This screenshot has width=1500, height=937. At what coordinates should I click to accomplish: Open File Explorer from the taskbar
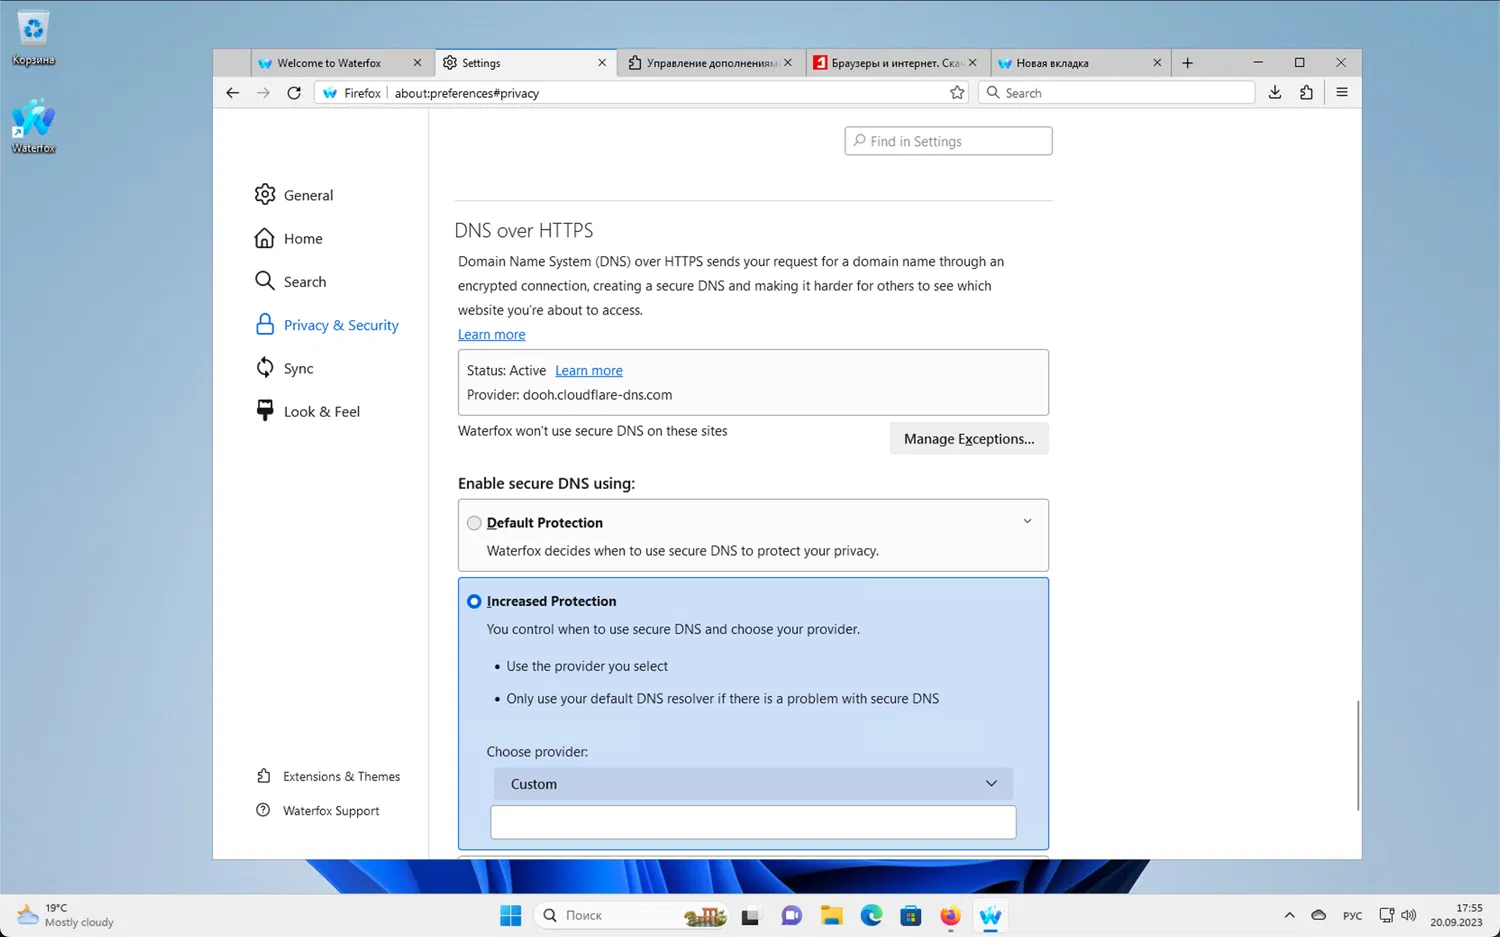click(831, 915)
